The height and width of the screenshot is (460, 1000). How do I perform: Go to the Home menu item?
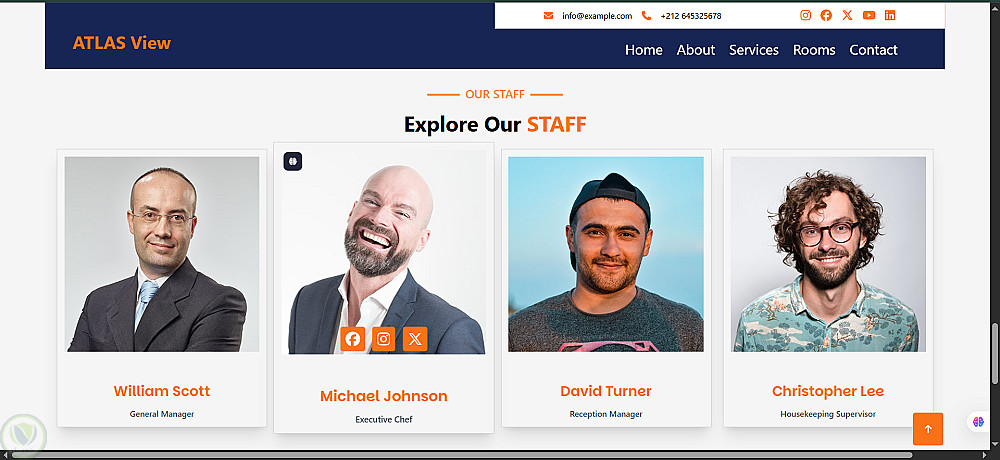(x=643, y=50)
